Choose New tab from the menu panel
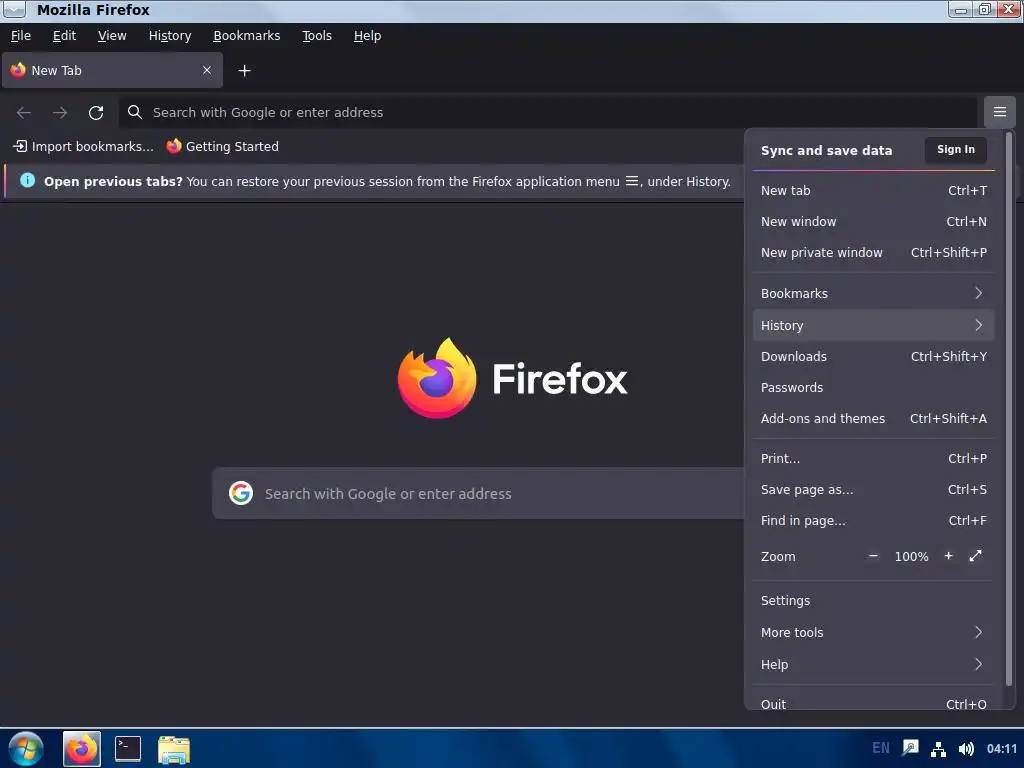The image size is (1024, 768). tap(873, 190)
